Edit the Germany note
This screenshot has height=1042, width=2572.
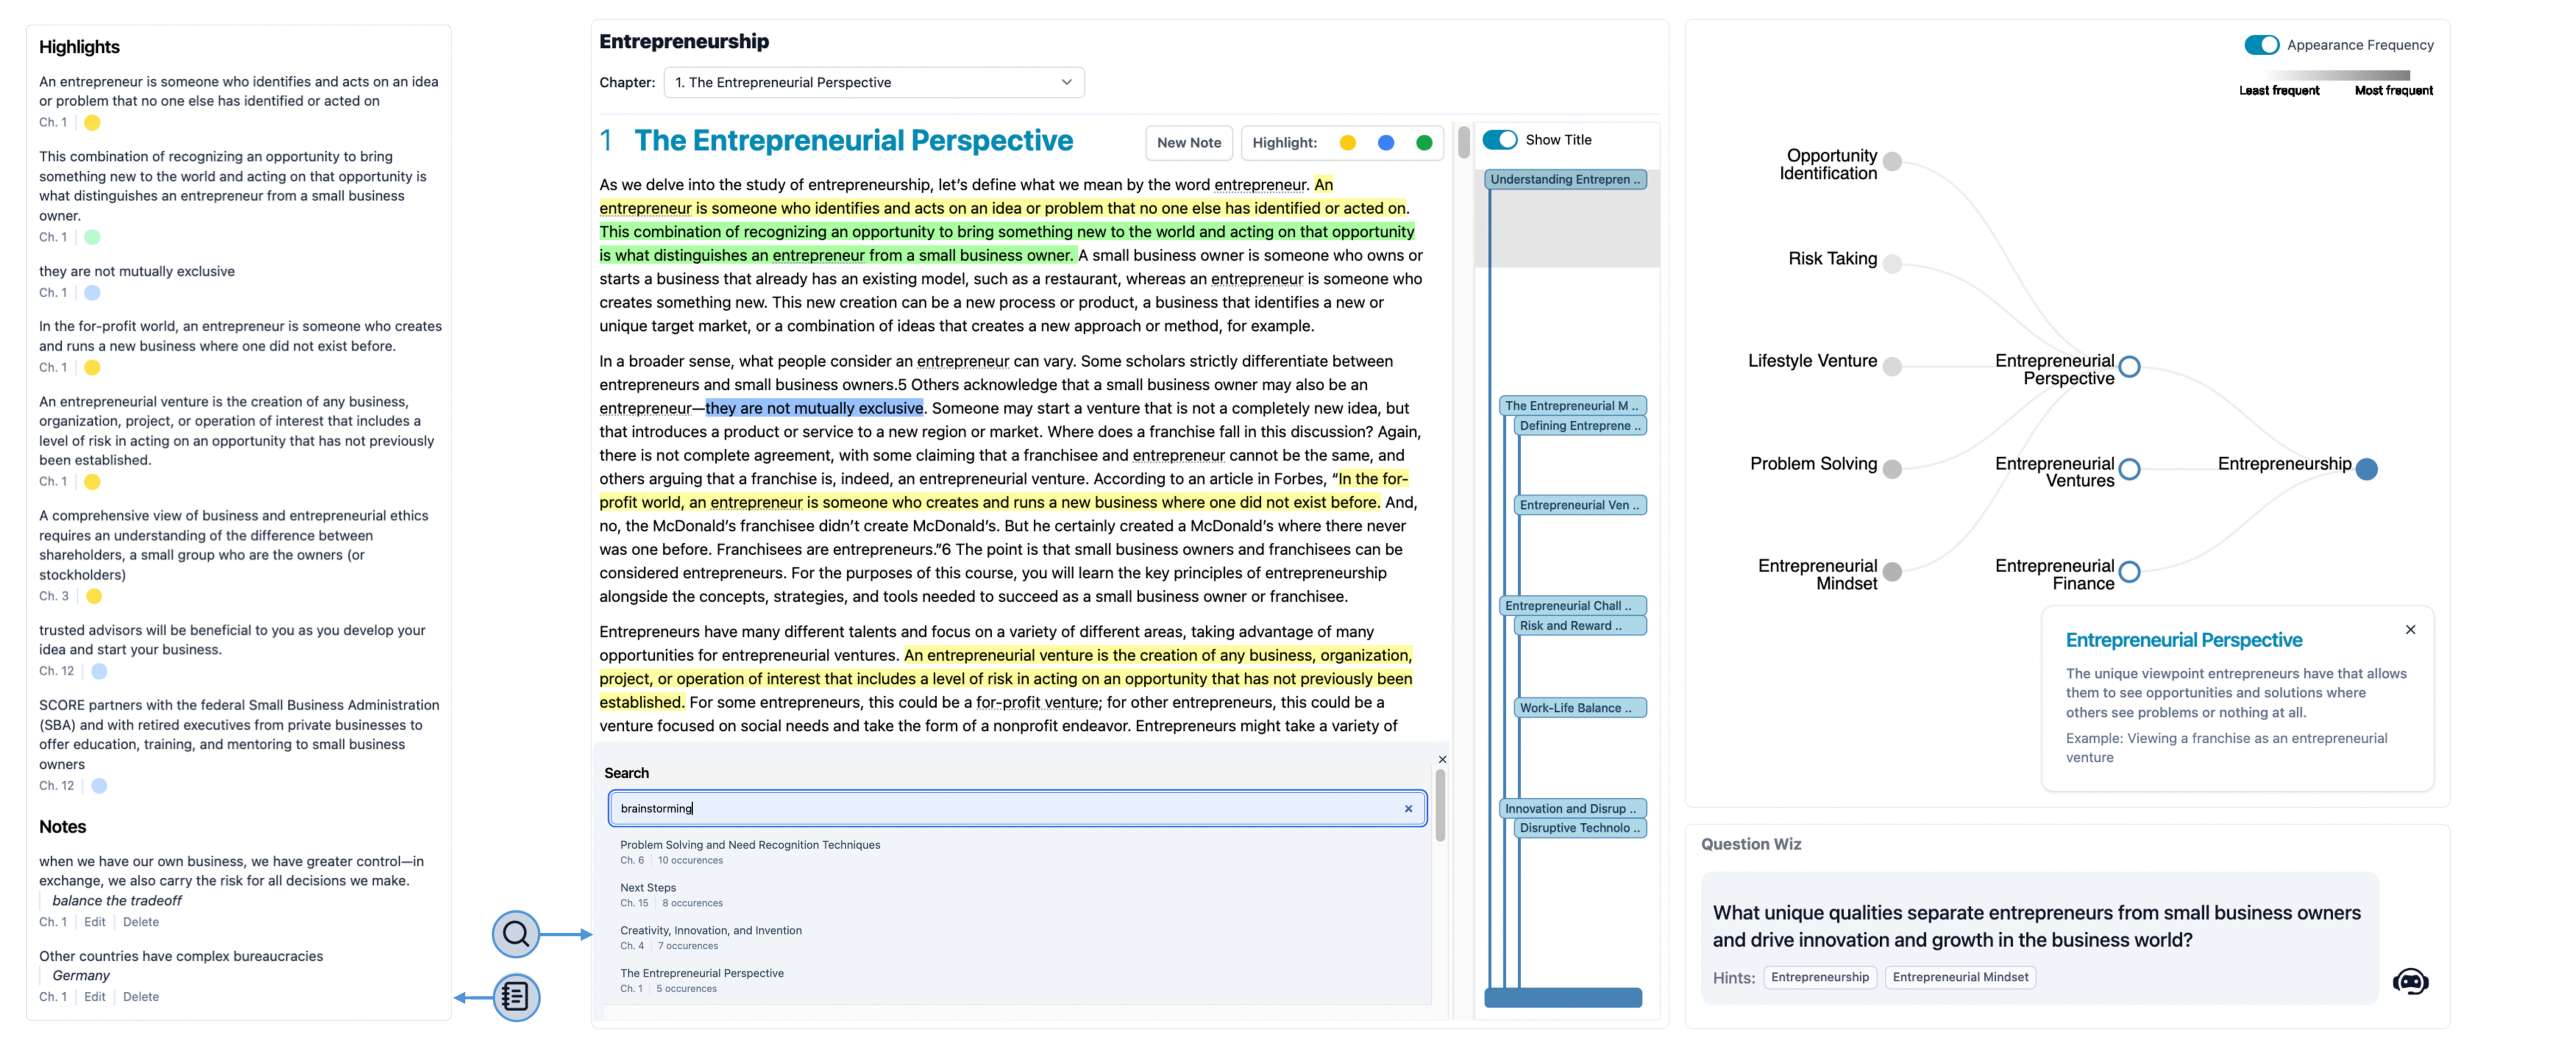click(x=95, y=997)
